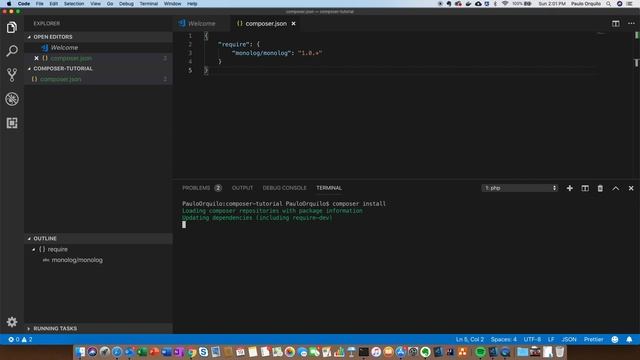
Task: Select terminal instance dropdown '1: php'
Action: click(x=520, y=188)
